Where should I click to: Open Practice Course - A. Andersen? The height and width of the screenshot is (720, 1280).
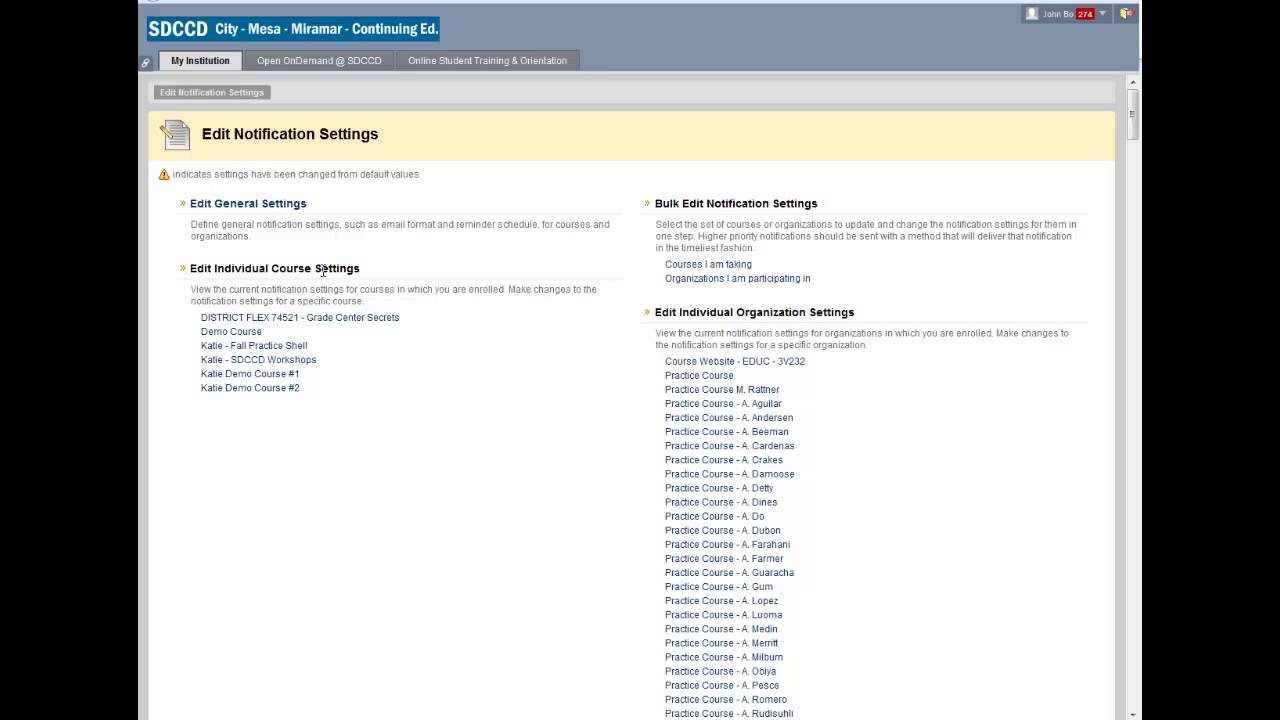coord(729,418)
